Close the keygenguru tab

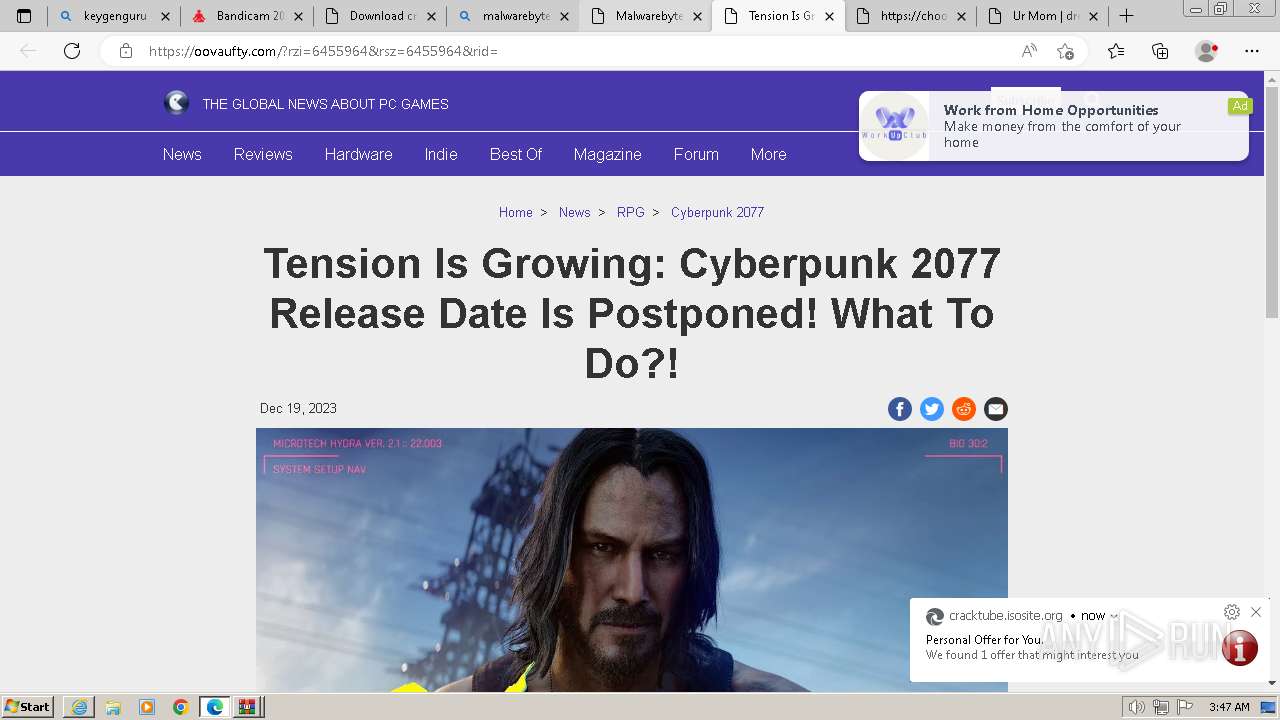coord(166,16)
